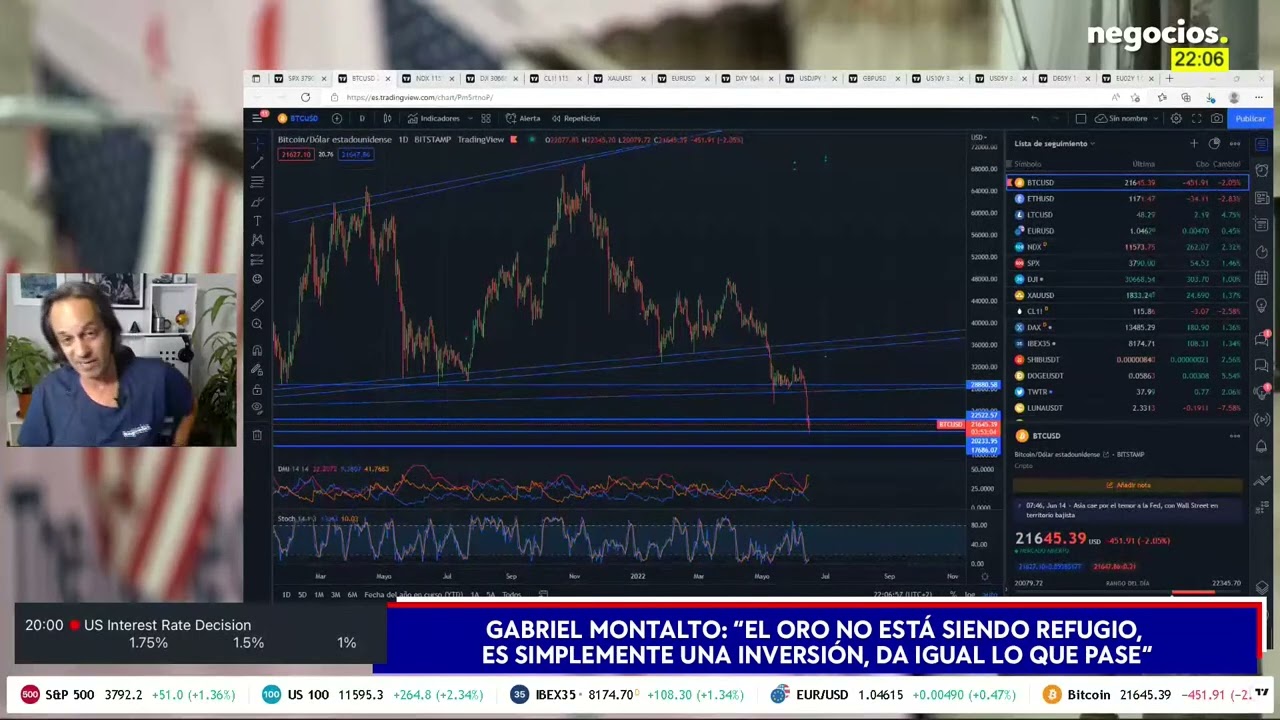Expand the Lista de seguimiento dropdown

pos(1055,143)
